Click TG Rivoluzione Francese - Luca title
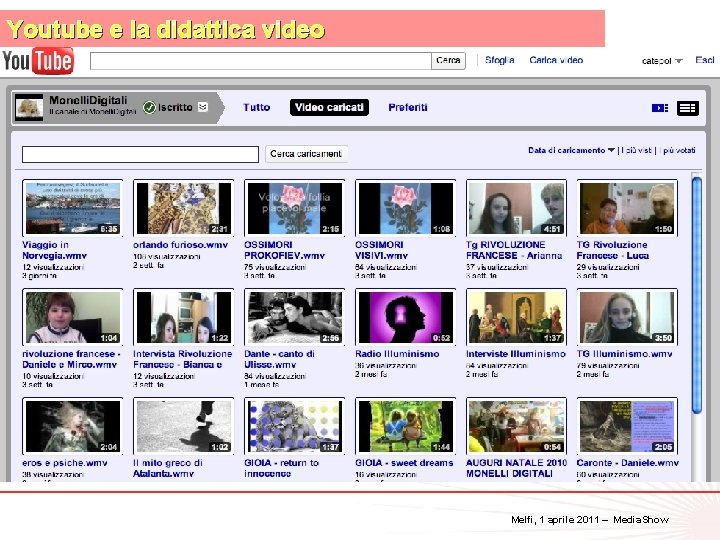 coord(613,250)
